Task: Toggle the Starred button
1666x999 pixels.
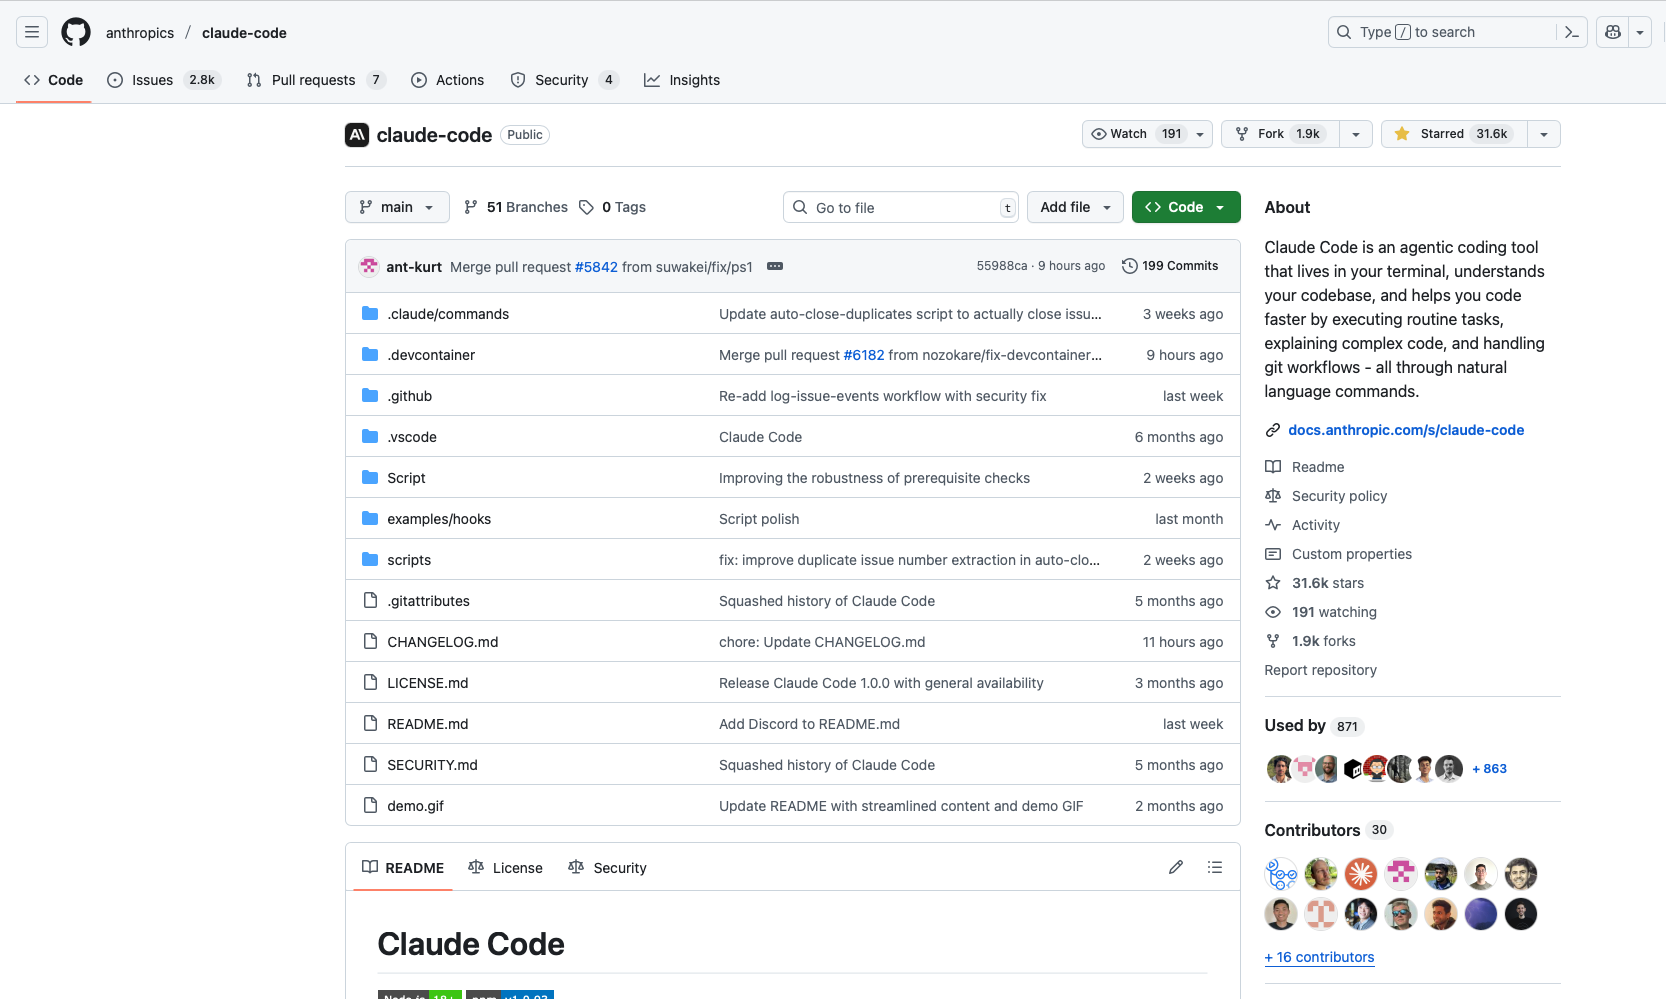Action: 1454,134
